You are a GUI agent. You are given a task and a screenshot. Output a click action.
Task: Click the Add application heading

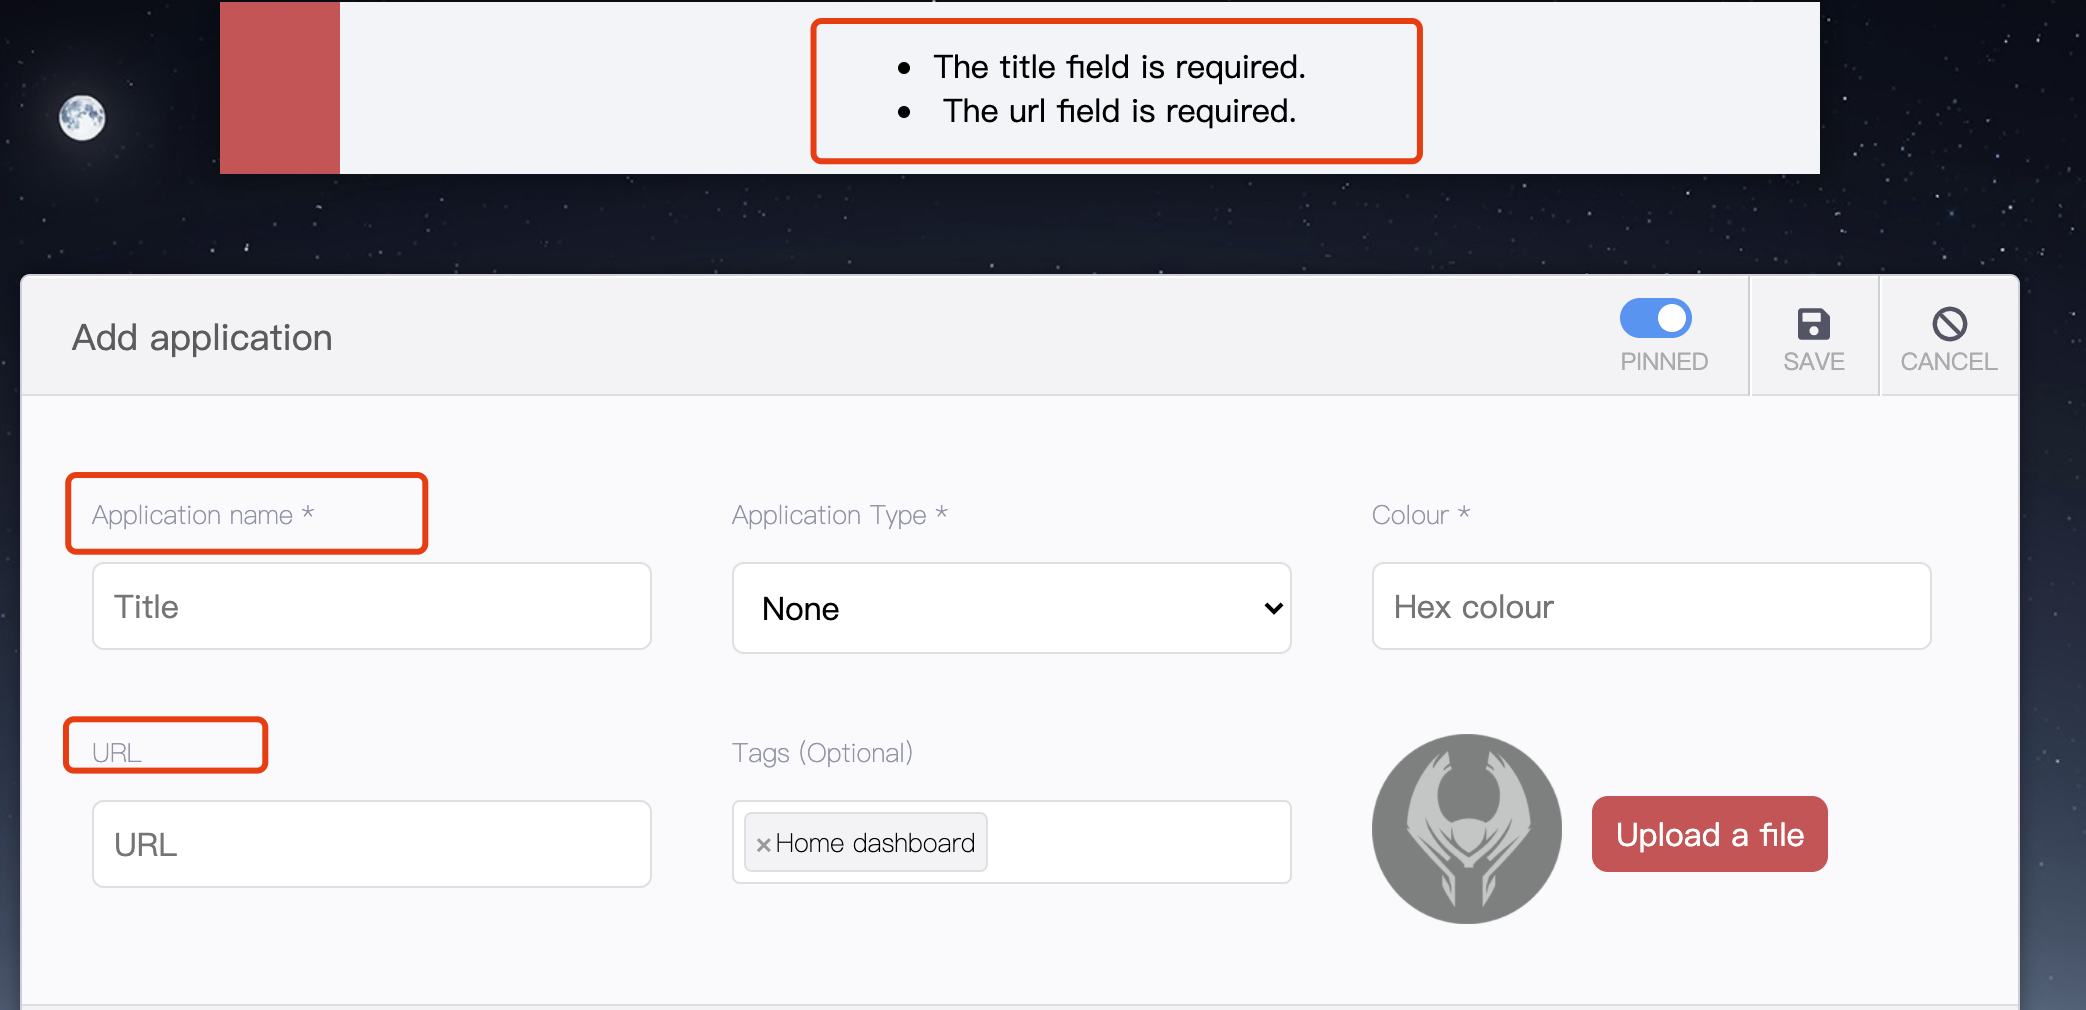point(202,338)
